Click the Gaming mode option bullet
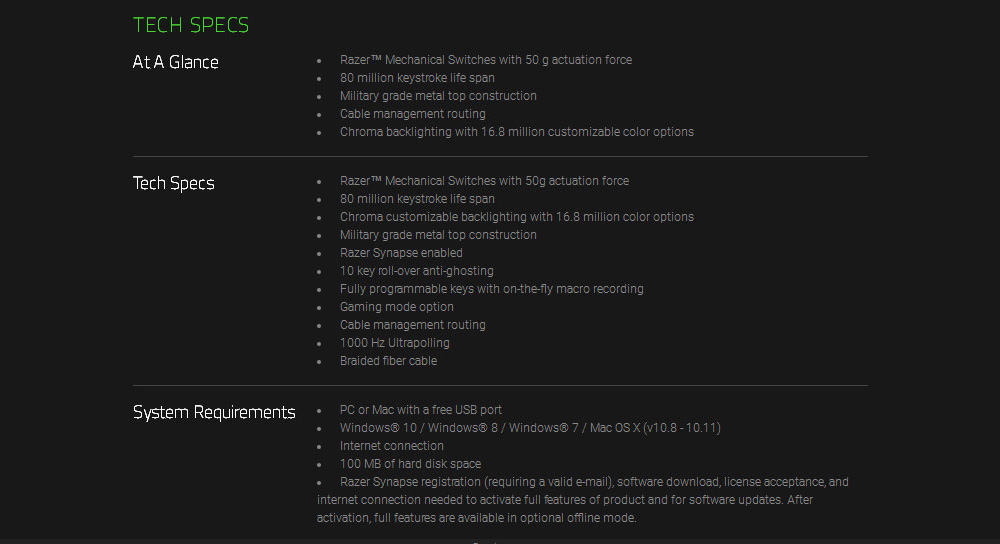The image size is (1000, 544). 396,307
